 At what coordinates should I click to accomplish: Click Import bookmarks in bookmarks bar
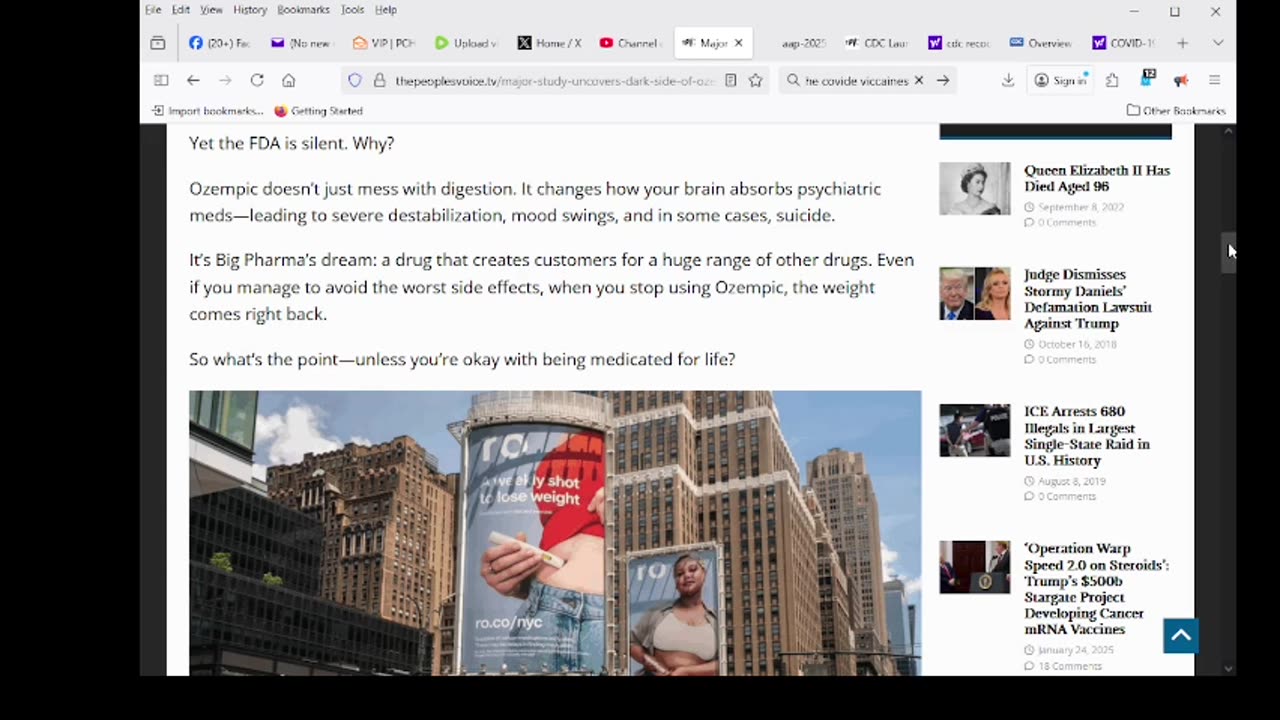pos(207,111)
